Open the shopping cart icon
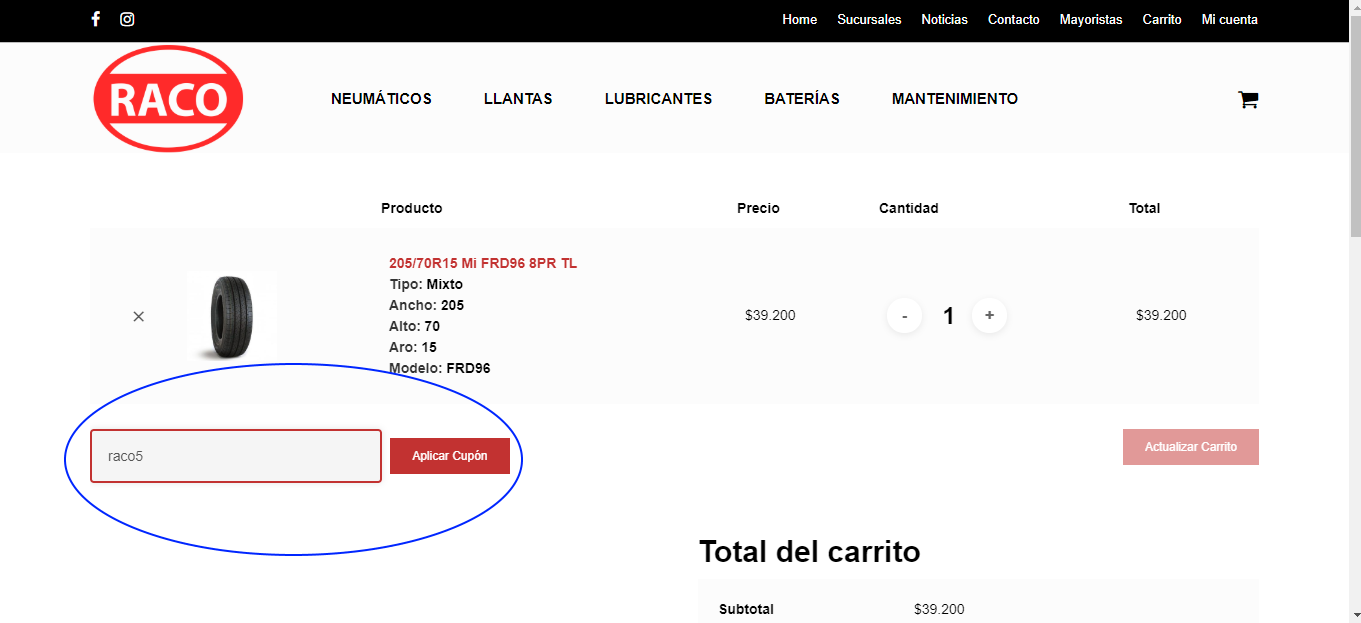 [1248, 99]
